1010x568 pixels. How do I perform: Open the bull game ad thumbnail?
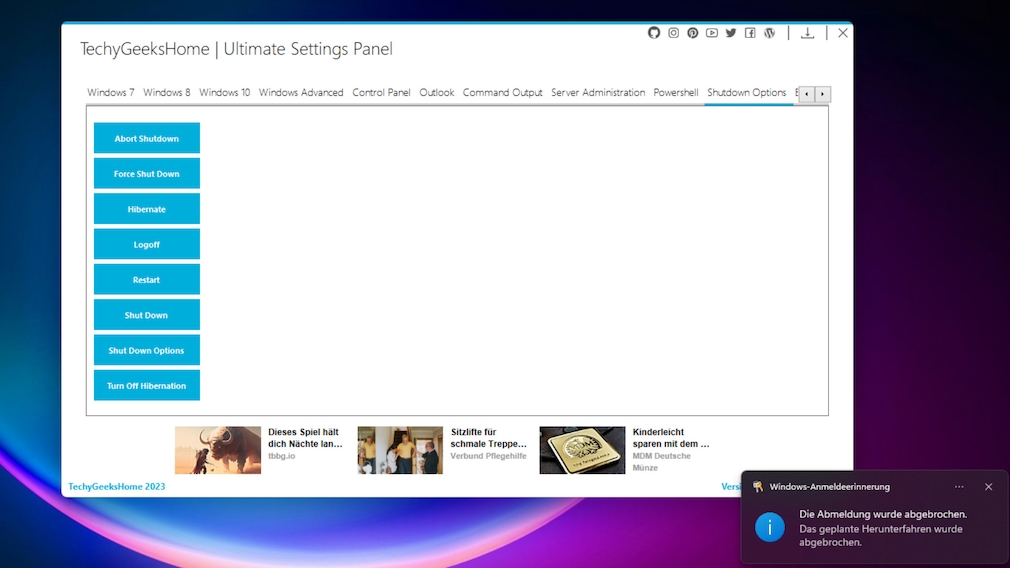(218, 450)
